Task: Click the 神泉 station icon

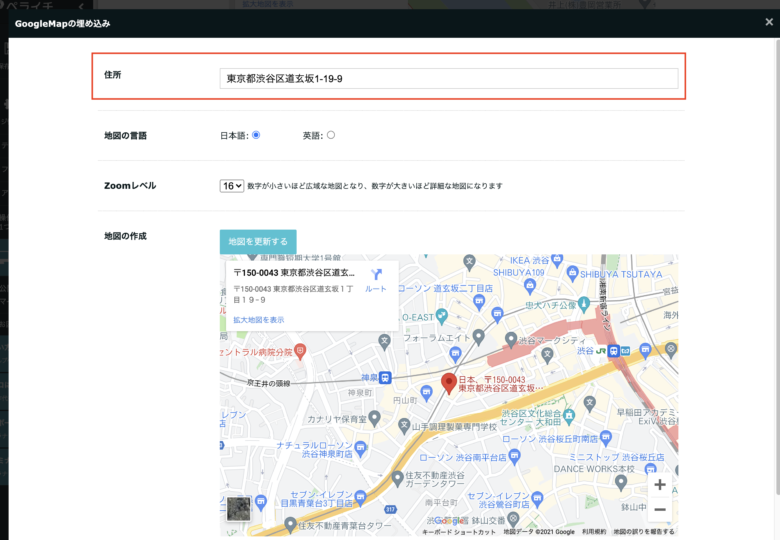Action: click(x=385, y=377)
